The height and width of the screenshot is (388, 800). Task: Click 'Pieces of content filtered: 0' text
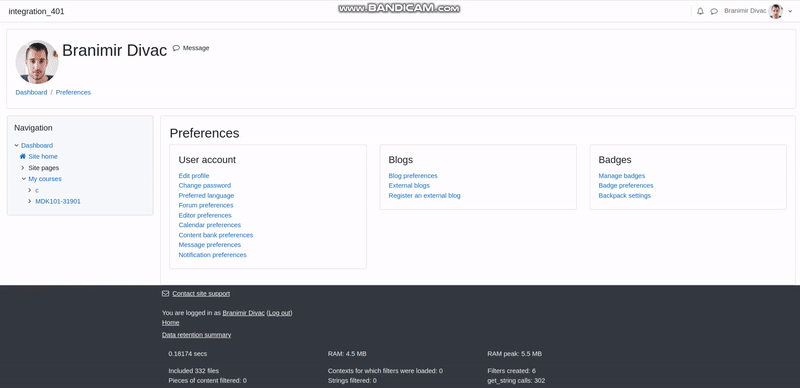coord(208,381)
